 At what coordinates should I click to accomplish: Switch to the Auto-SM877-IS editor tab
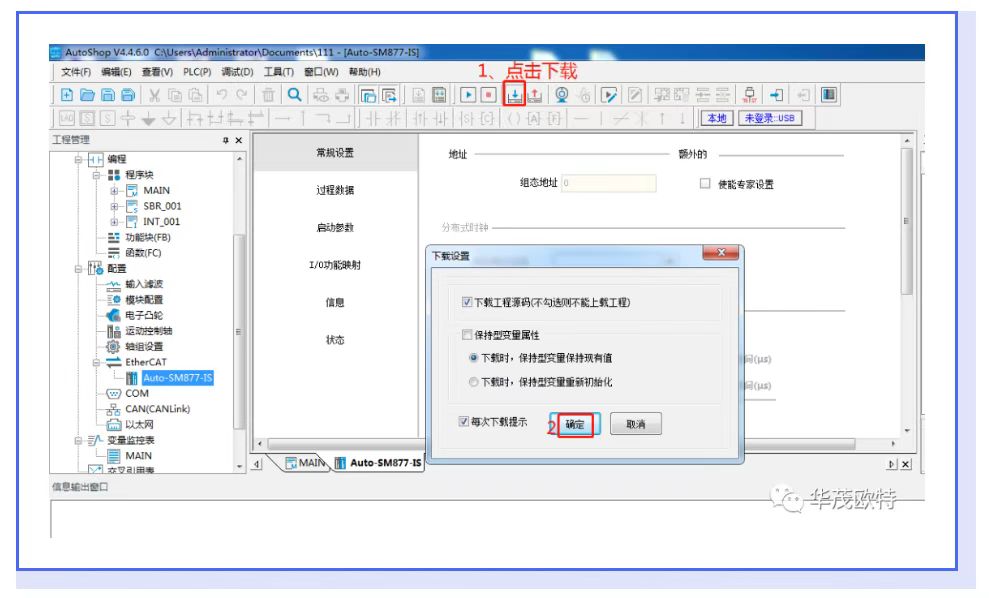click(378, 463)
